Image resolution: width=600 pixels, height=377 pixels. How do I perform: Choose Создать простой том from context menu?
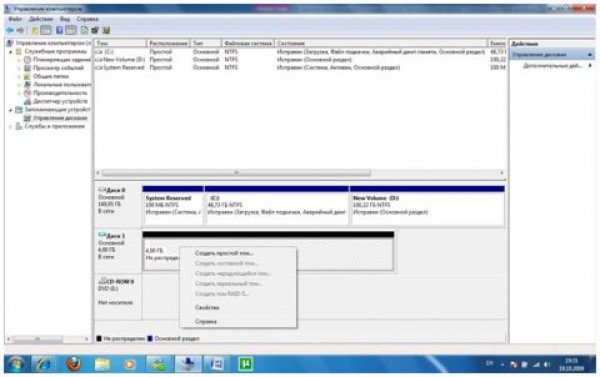click(x=224, y=253)
